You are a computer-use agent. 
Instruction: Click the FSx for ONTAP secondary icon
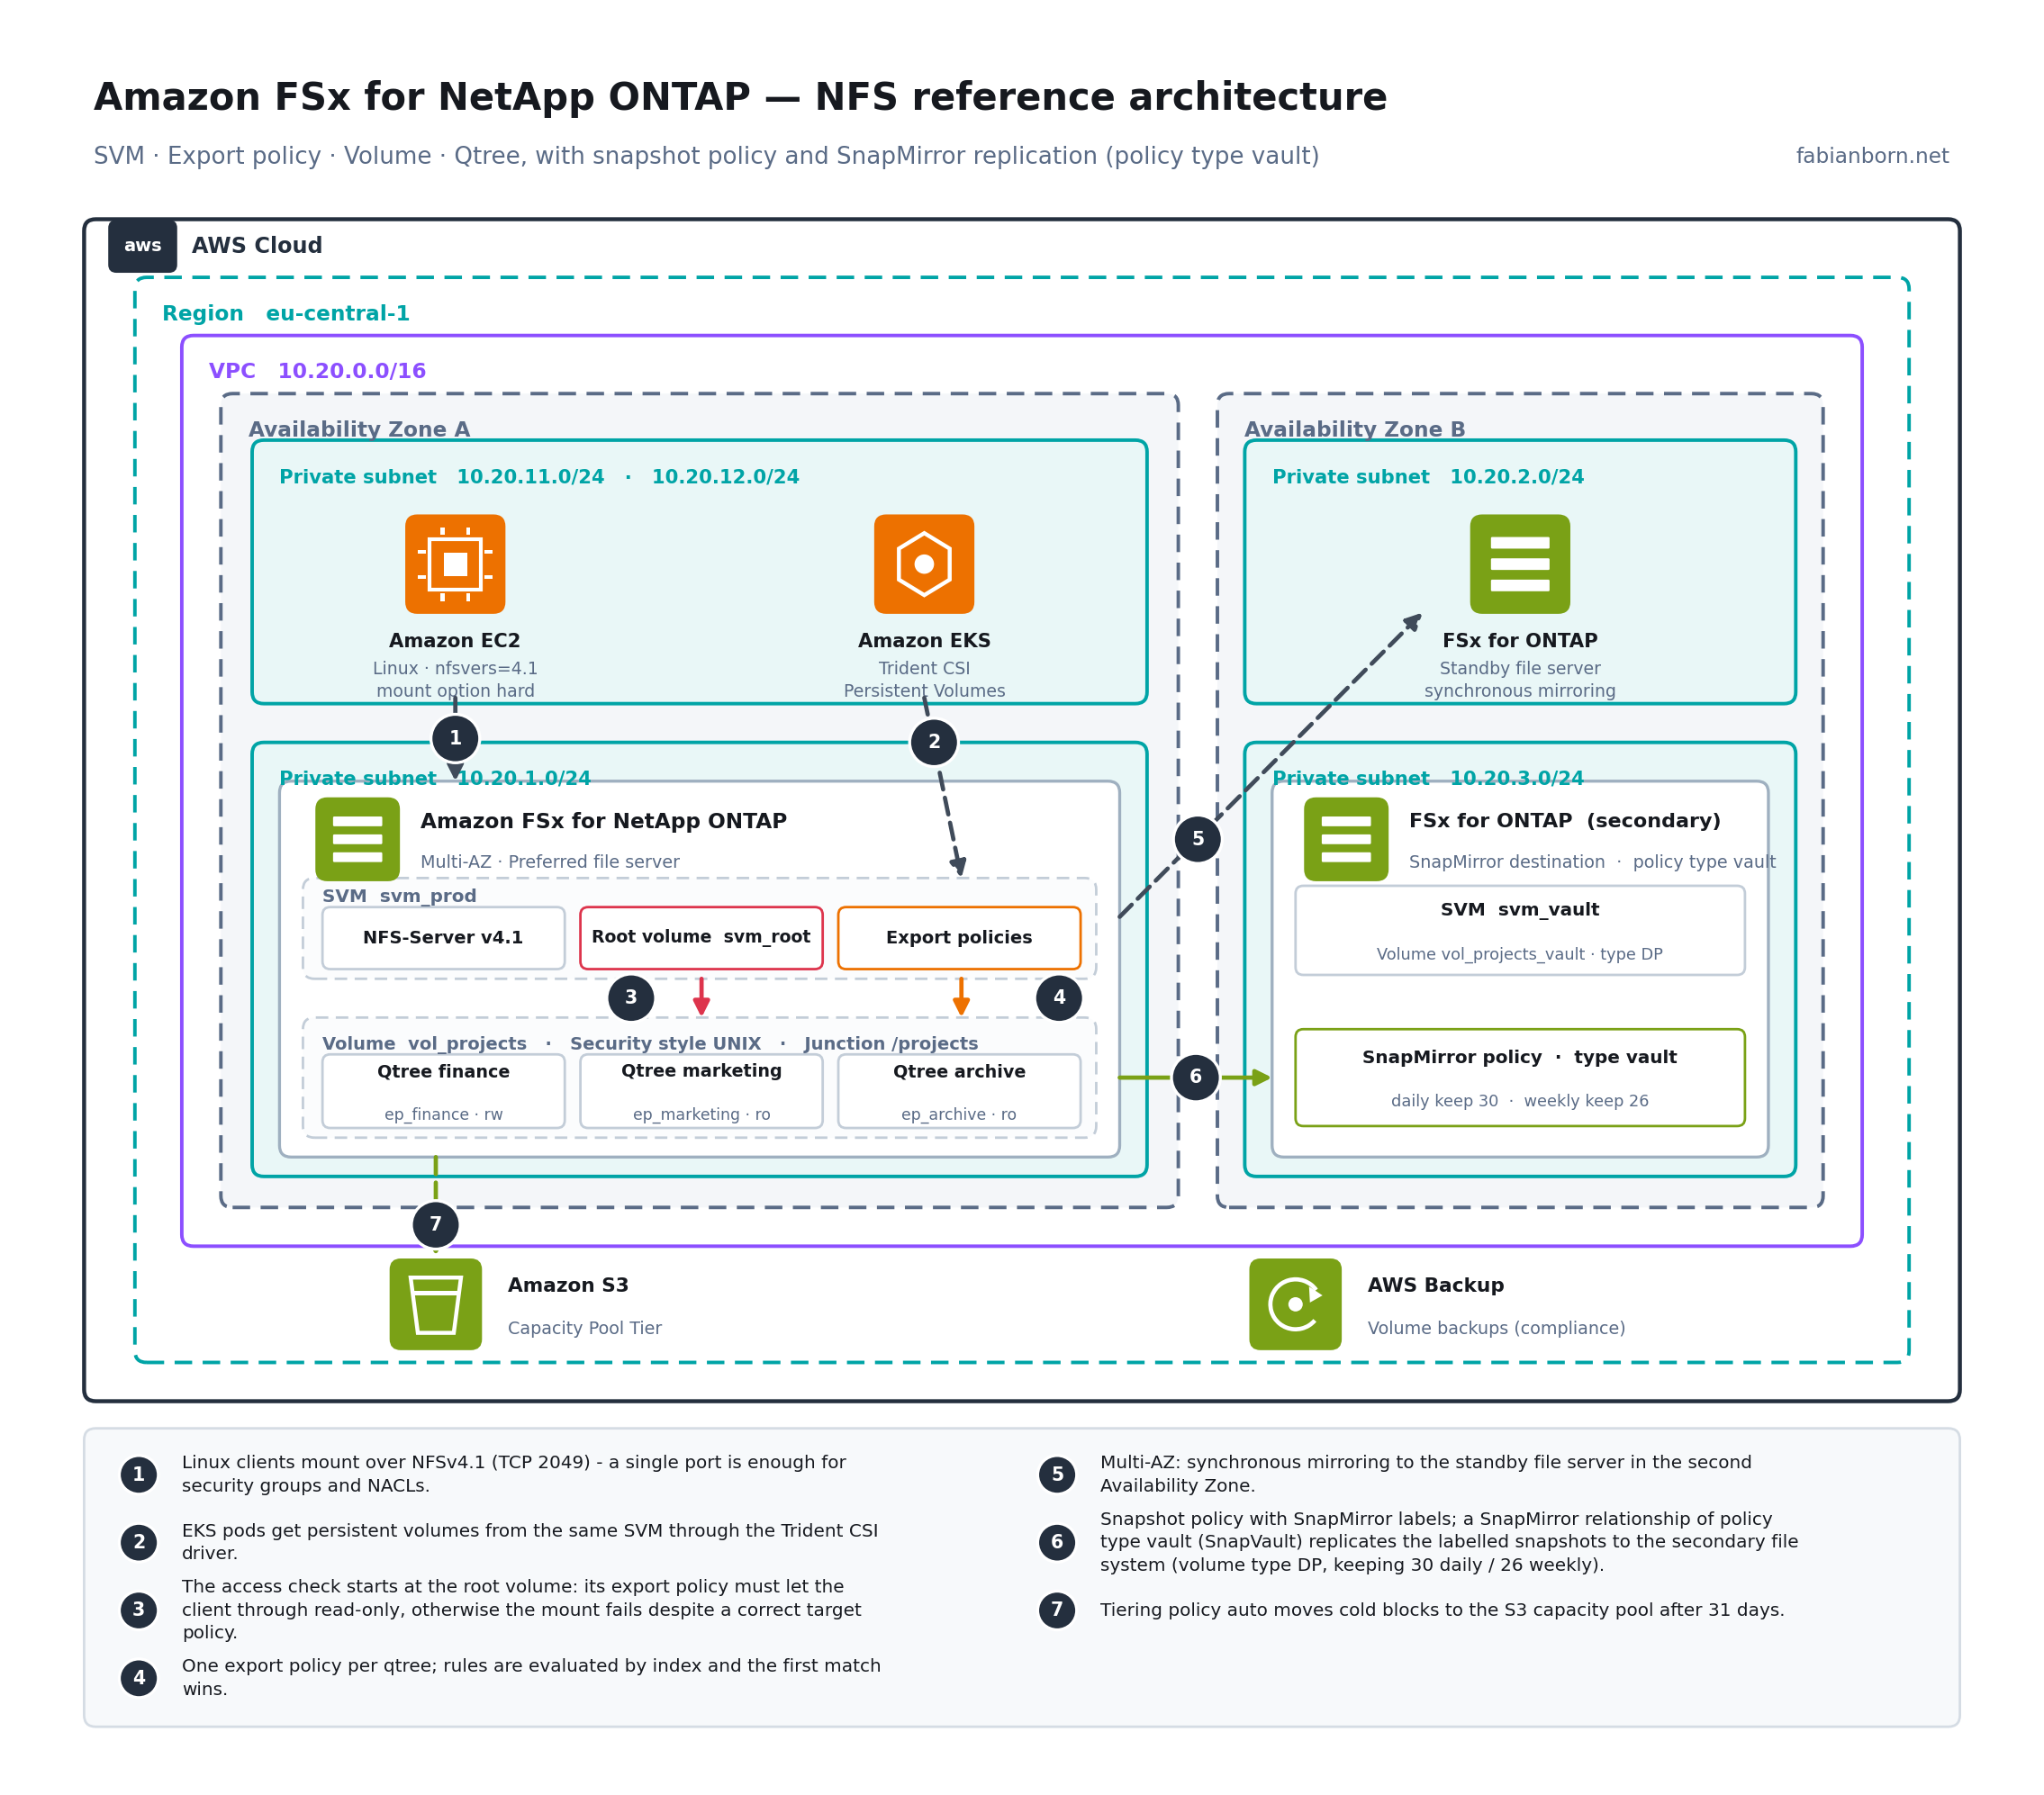coord(1346,839)
